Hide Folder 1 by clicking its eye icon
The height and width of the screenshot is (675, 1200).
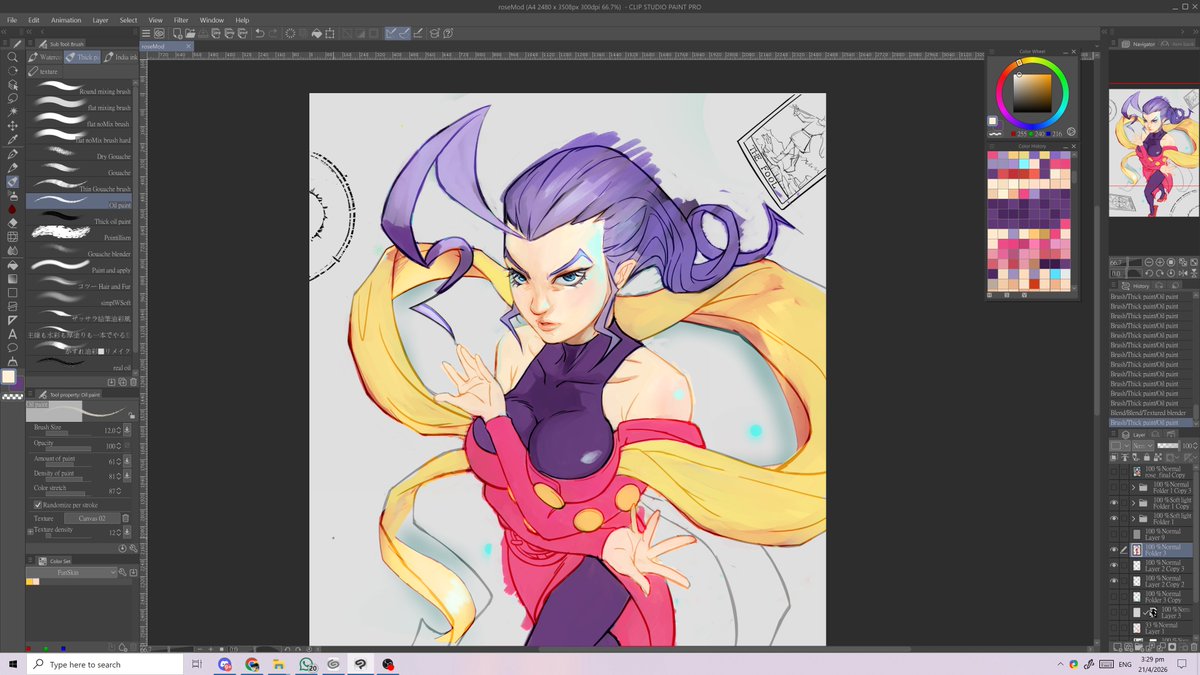tap(1113, 517)
